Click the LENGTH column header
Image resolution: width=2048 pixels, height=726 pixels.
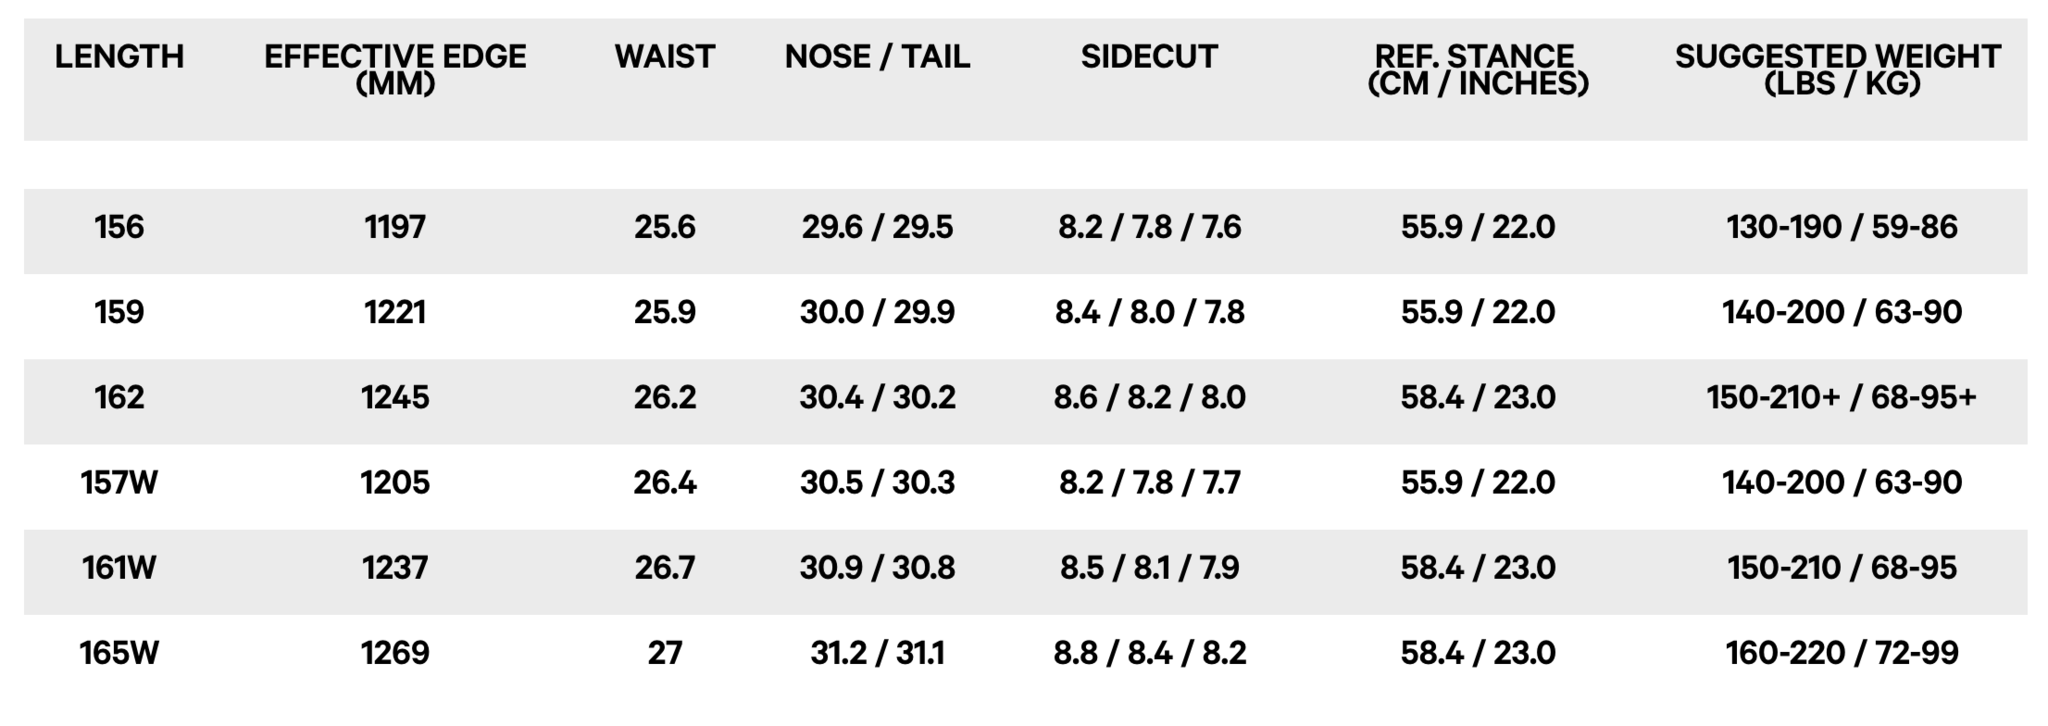tap(119, 56)
